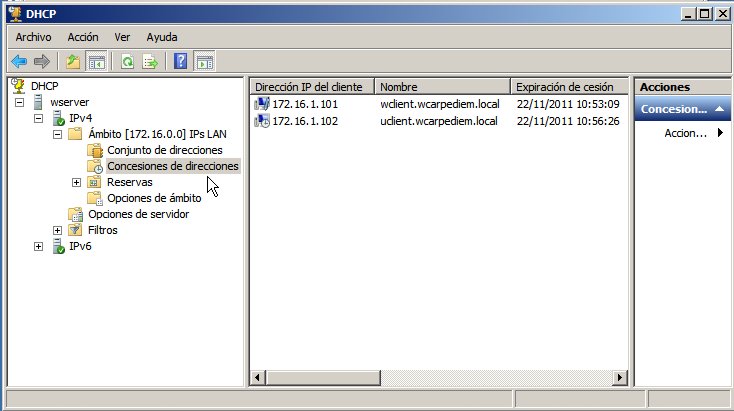Sort by Dirección IP del cliente column

(312, 87)
